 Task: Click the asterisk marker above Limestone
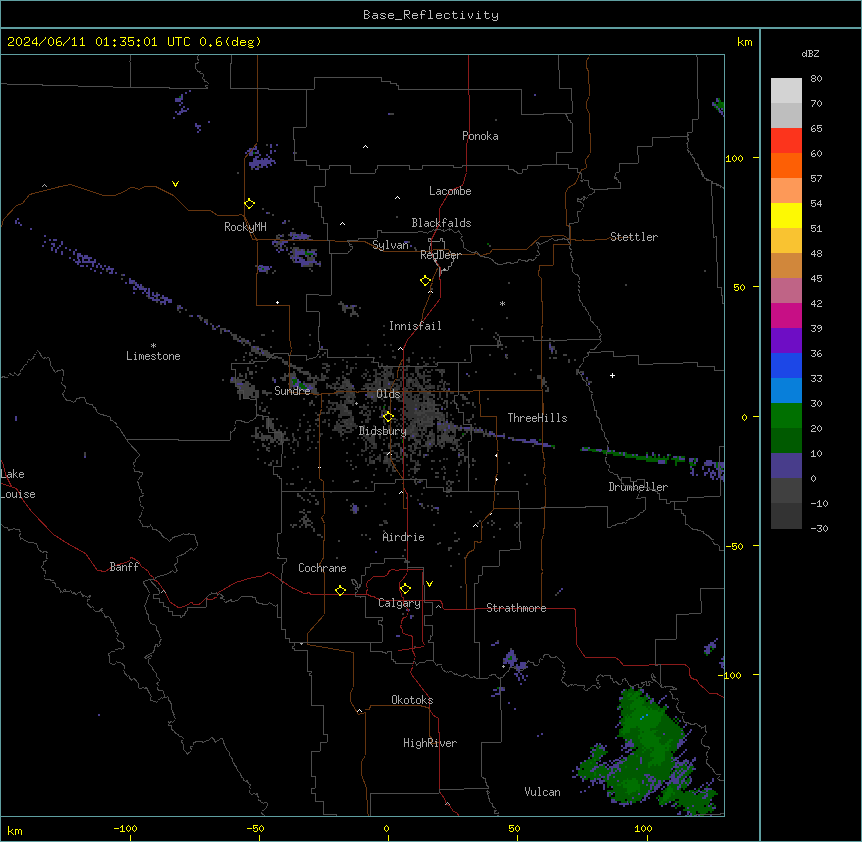coord(153,346)
